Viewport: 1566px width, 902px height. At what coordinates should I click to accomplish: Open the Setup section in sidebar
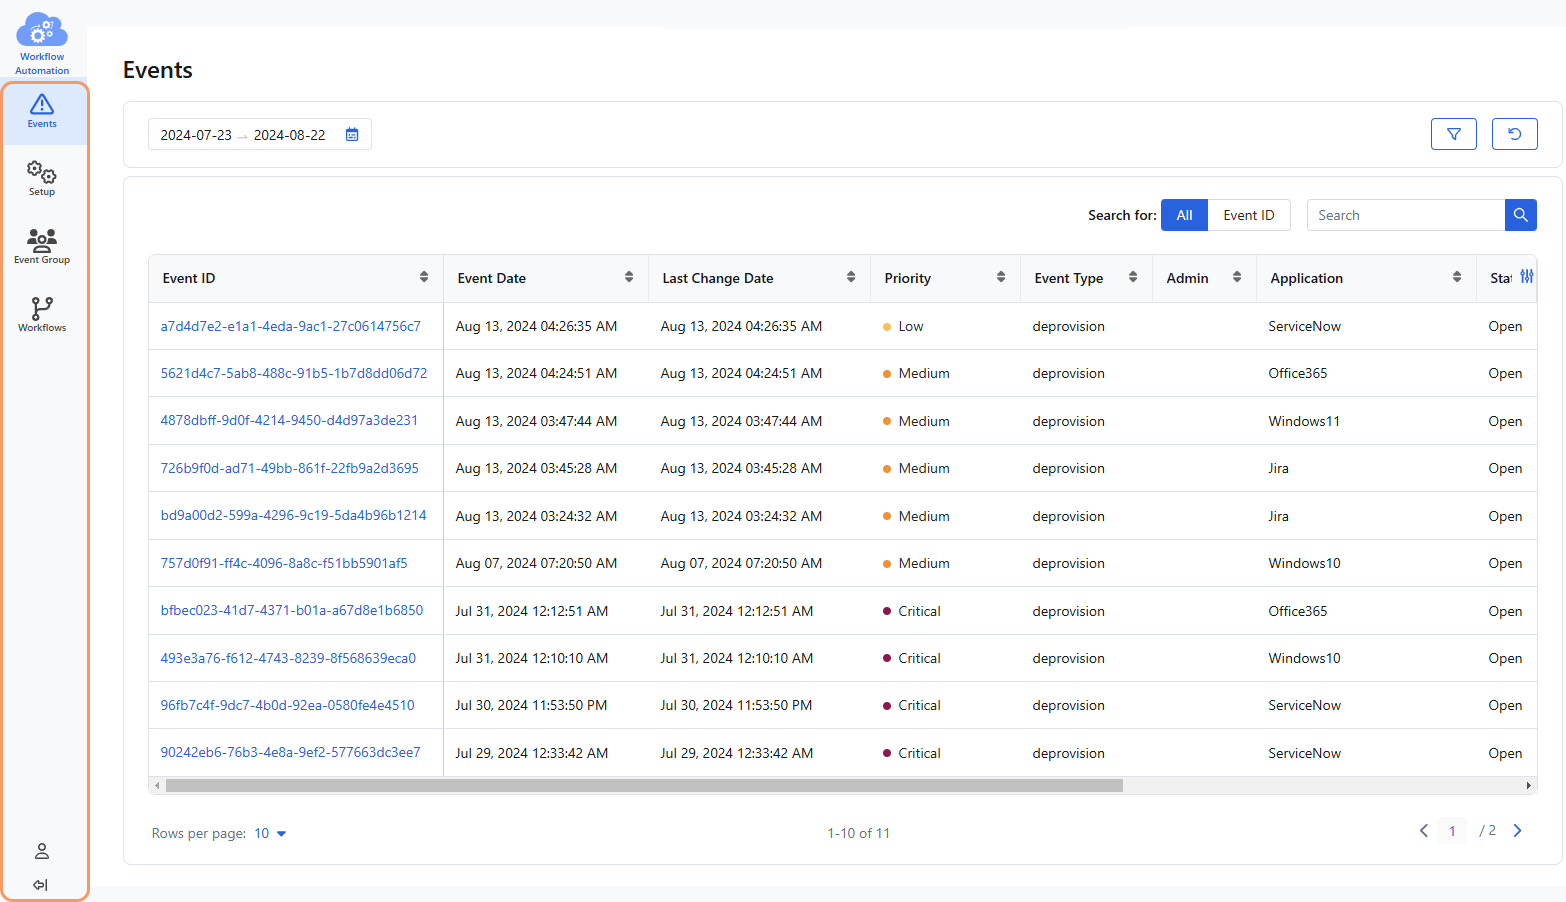click(x=42, y=178)
